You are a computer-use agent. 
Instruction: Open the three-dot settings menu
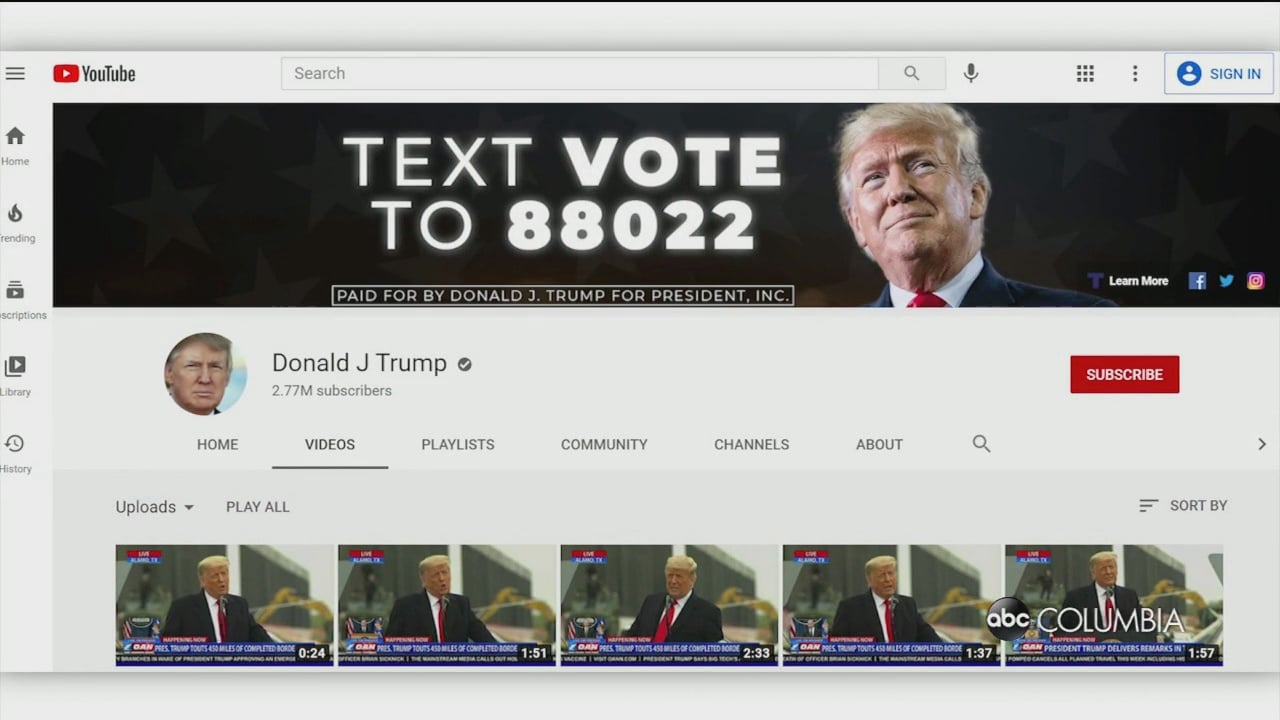[x=1134, y=73]
